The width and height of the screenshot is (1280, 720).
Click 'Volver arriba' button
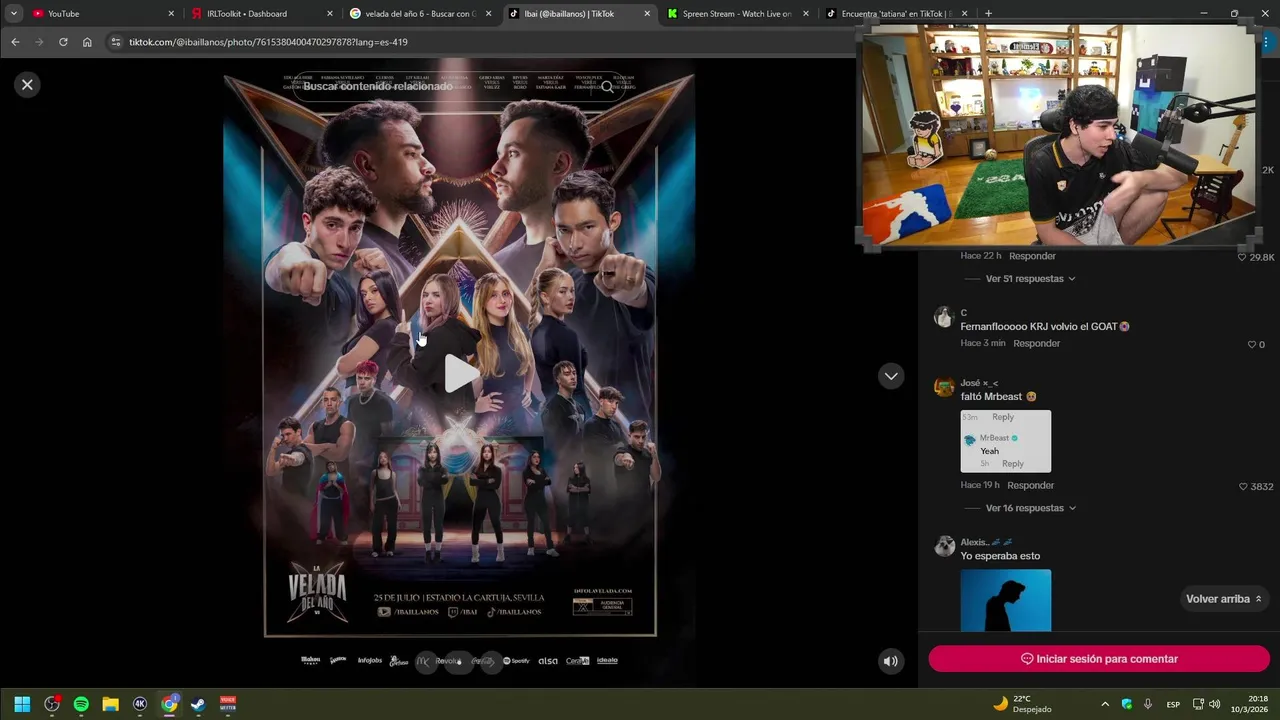tap(1224, 599)
